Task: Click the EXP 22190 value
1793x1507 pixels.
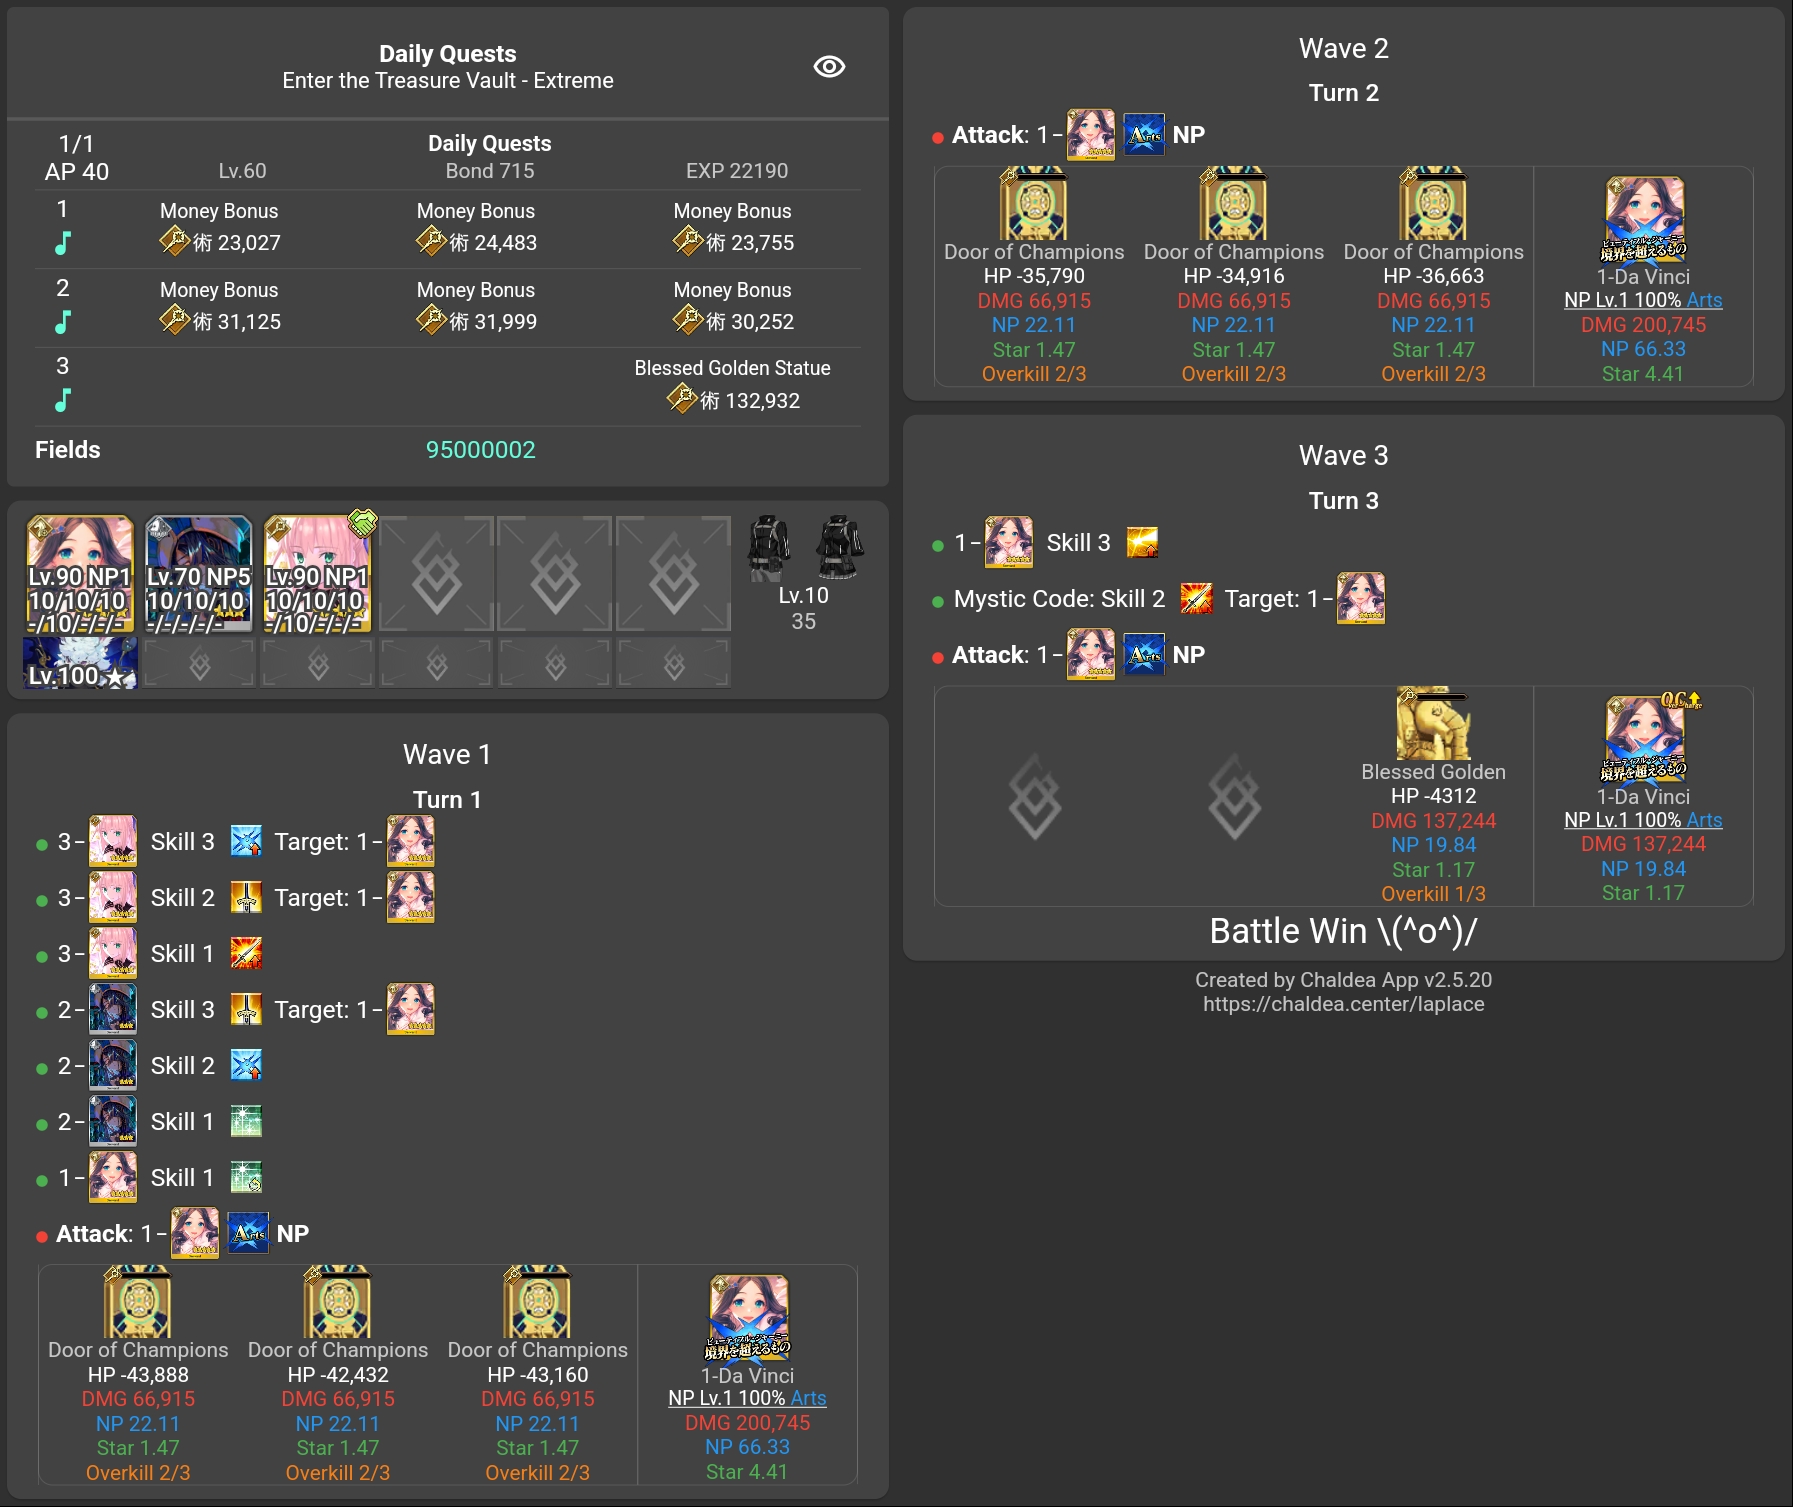Action: coord(737,171)
